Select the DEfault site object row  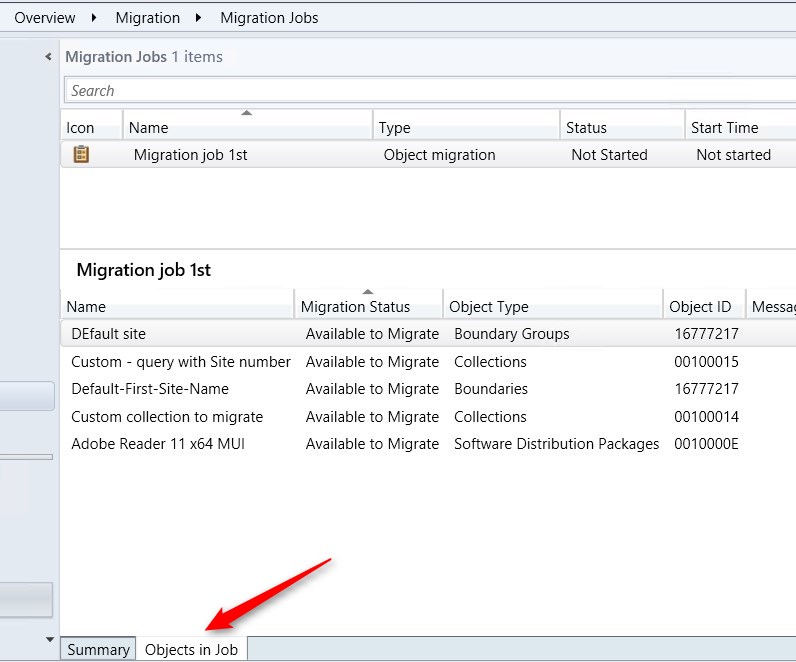click(x=428, y=334)
